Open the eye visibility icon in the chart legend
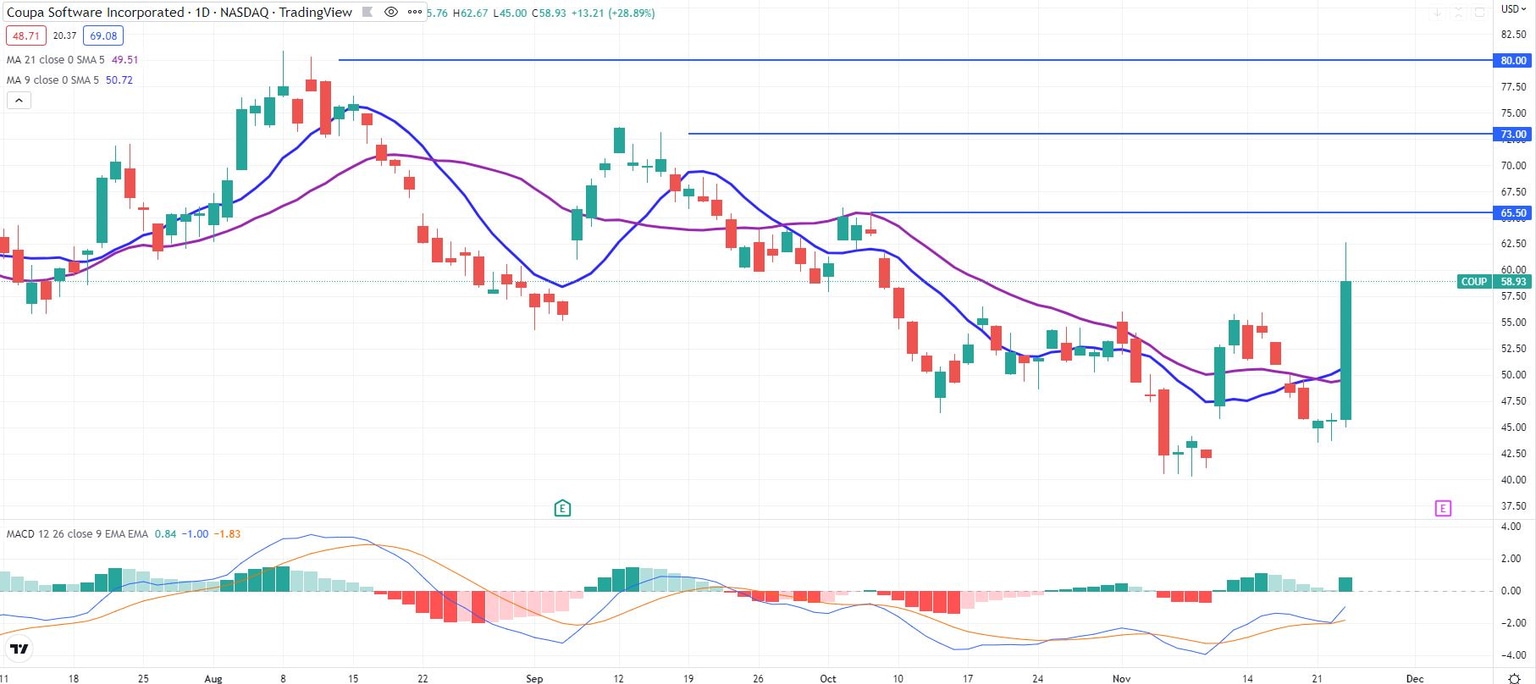1536x684 pixels. point(390,12)
